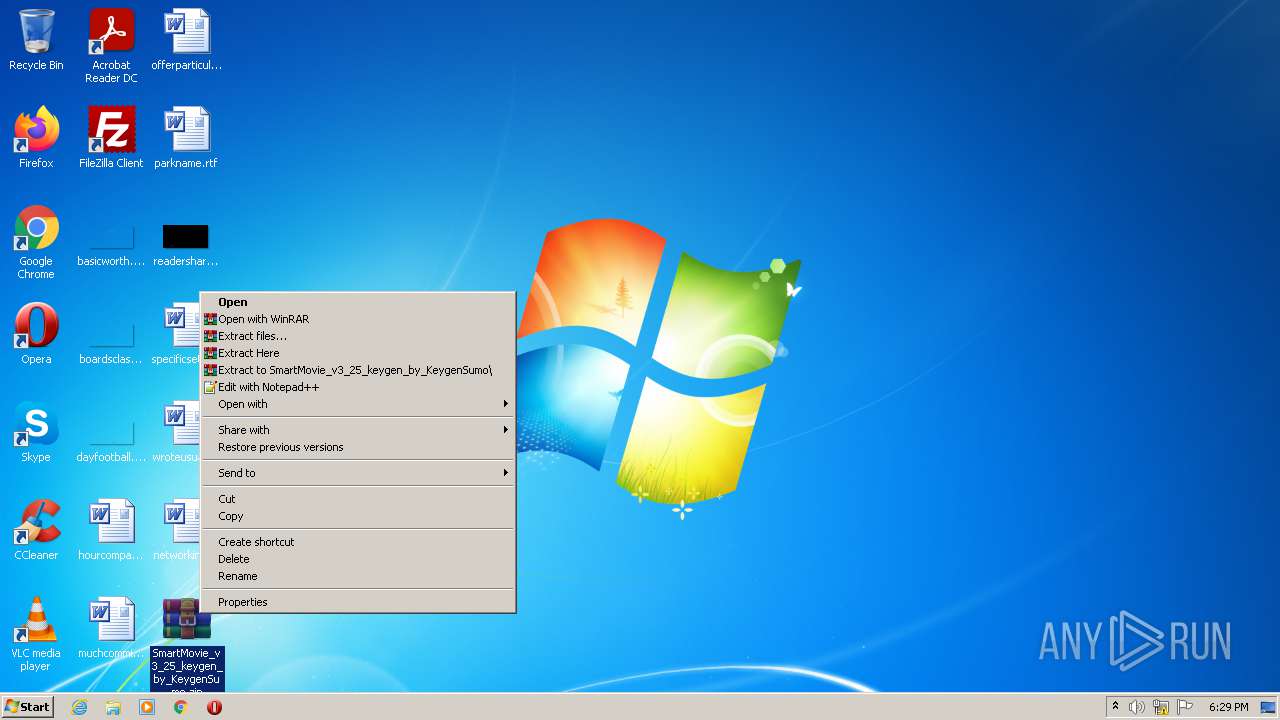The image size is (1280, 720).
Task: Choose Create shortcut
Action: click(358, 542)
